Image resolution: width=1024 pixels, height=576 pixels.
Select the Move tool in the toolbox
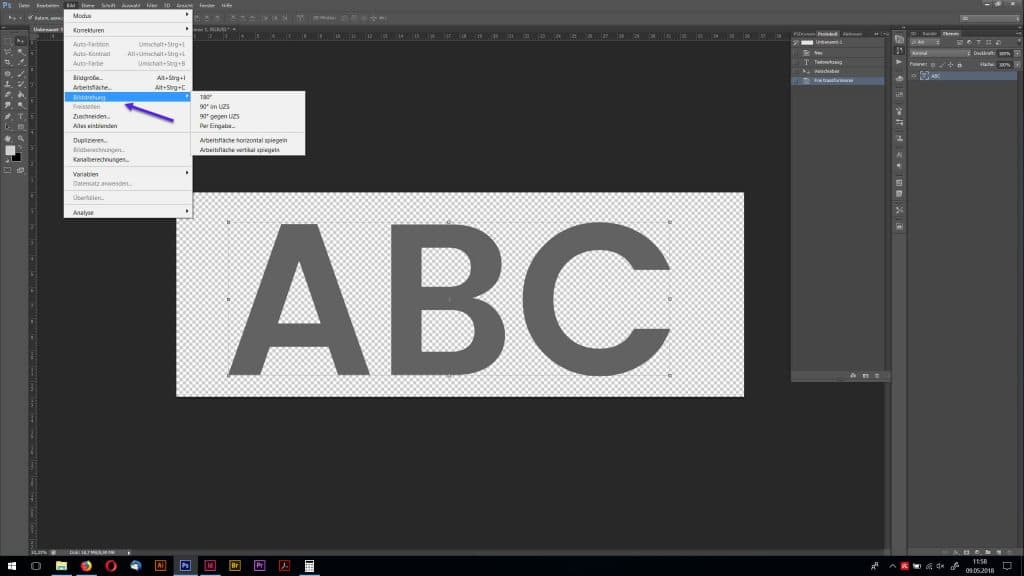20,41
